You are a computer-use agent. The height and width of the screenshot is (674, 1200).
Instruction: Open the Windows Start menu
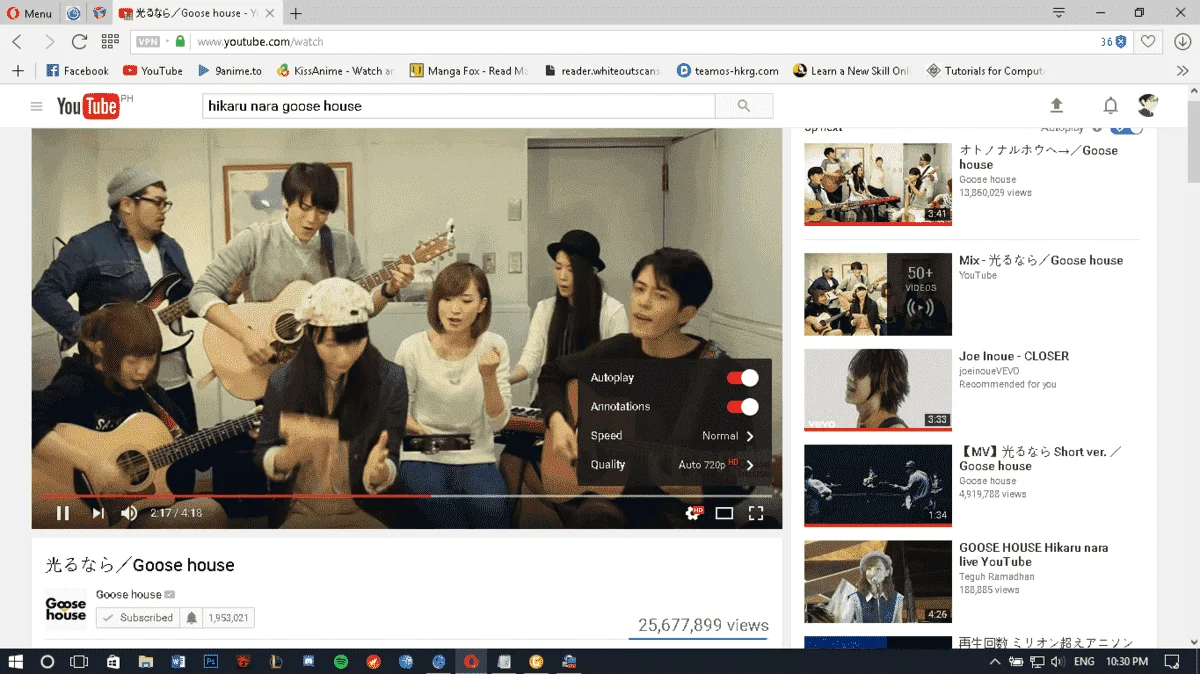(16, 662)
